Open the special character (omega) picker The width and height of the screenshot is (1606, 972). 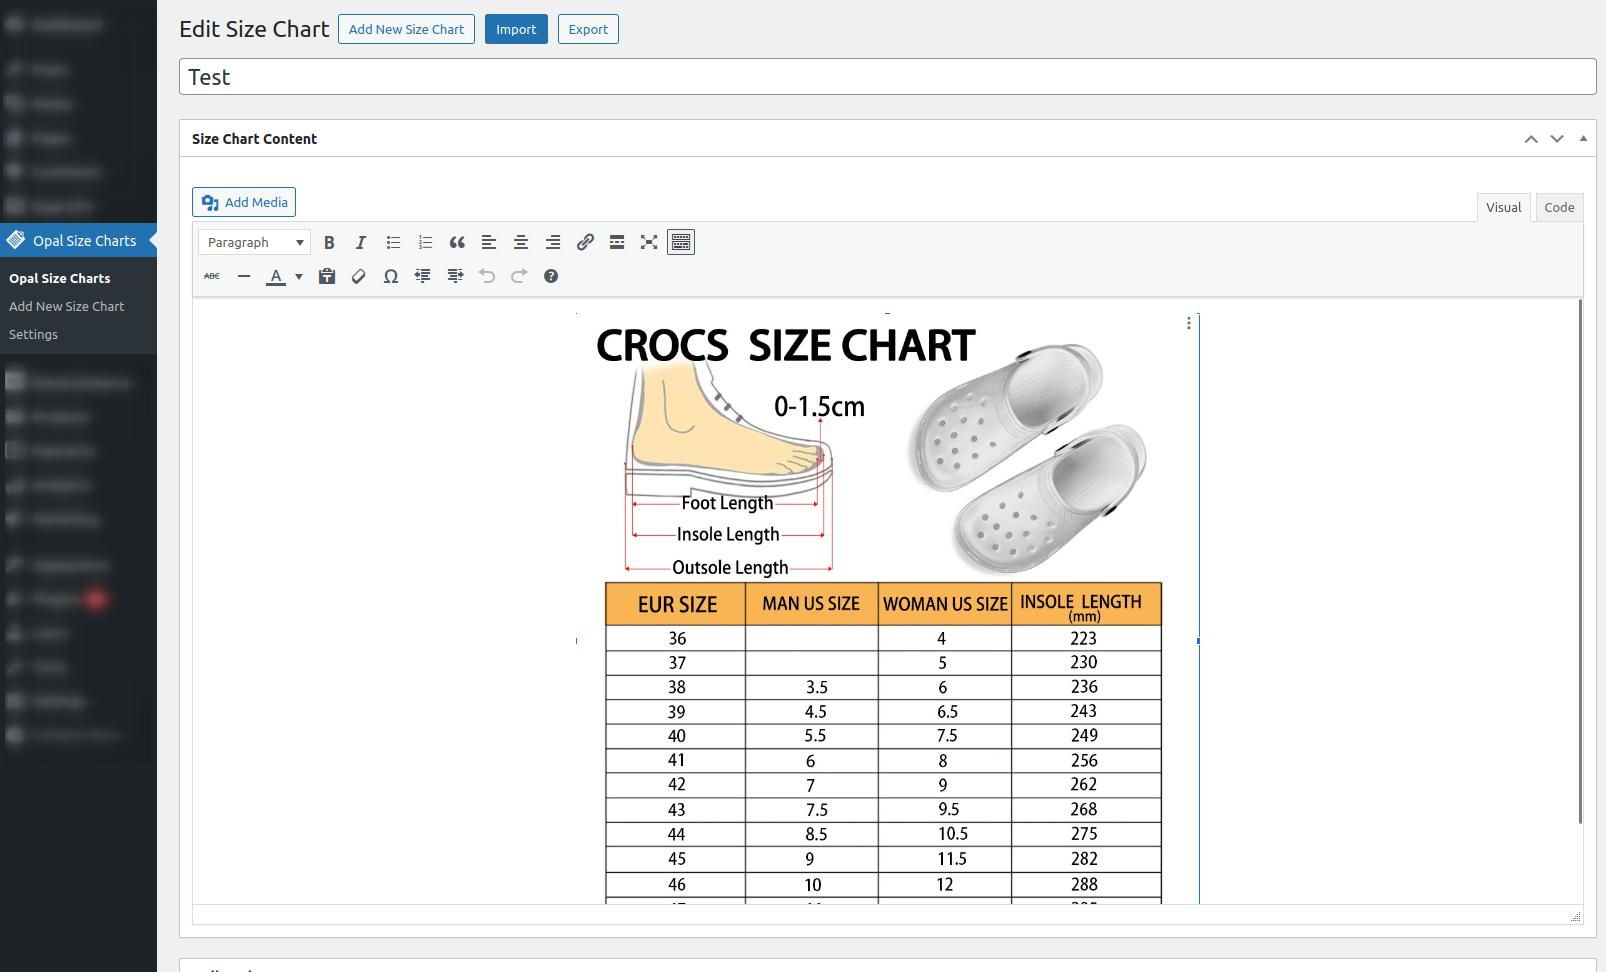point(391,276)
